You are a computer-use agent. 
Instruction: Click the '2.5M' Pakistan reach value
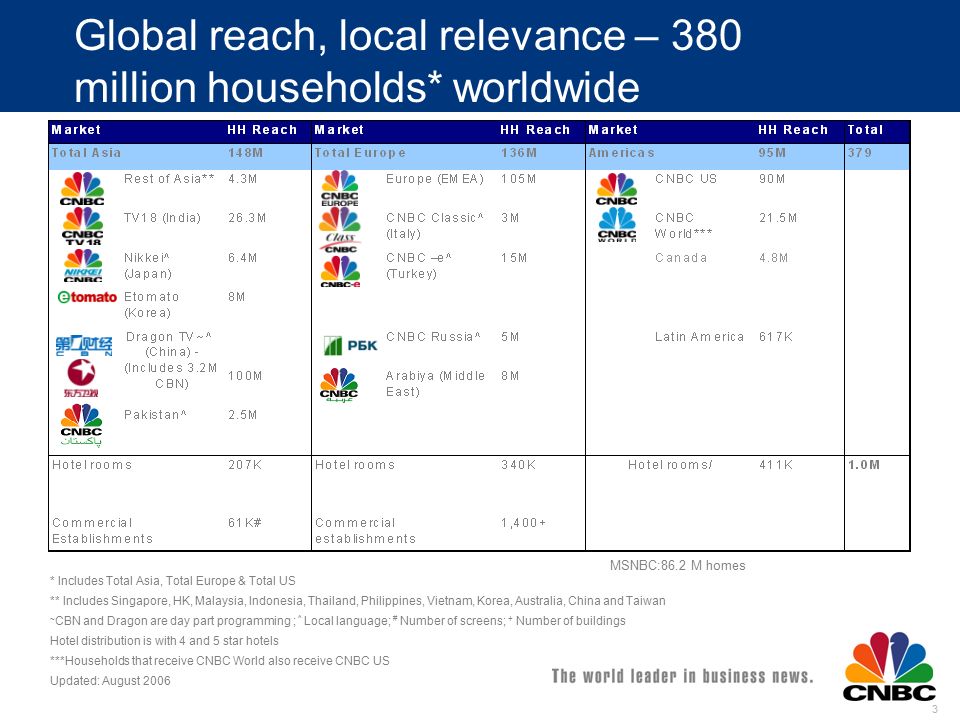click(x=242, y=415)
